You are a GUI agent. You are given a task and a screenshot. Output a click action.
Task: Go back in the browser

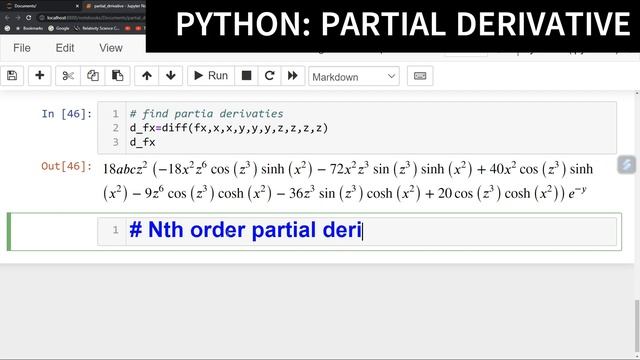tap(7, 18)
